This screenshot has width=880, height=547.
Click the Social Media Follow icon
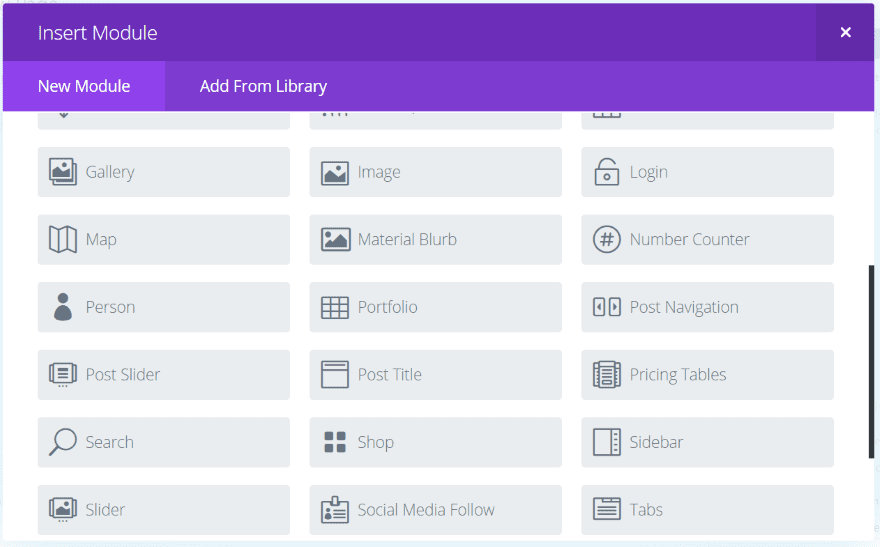click(335, 510)
